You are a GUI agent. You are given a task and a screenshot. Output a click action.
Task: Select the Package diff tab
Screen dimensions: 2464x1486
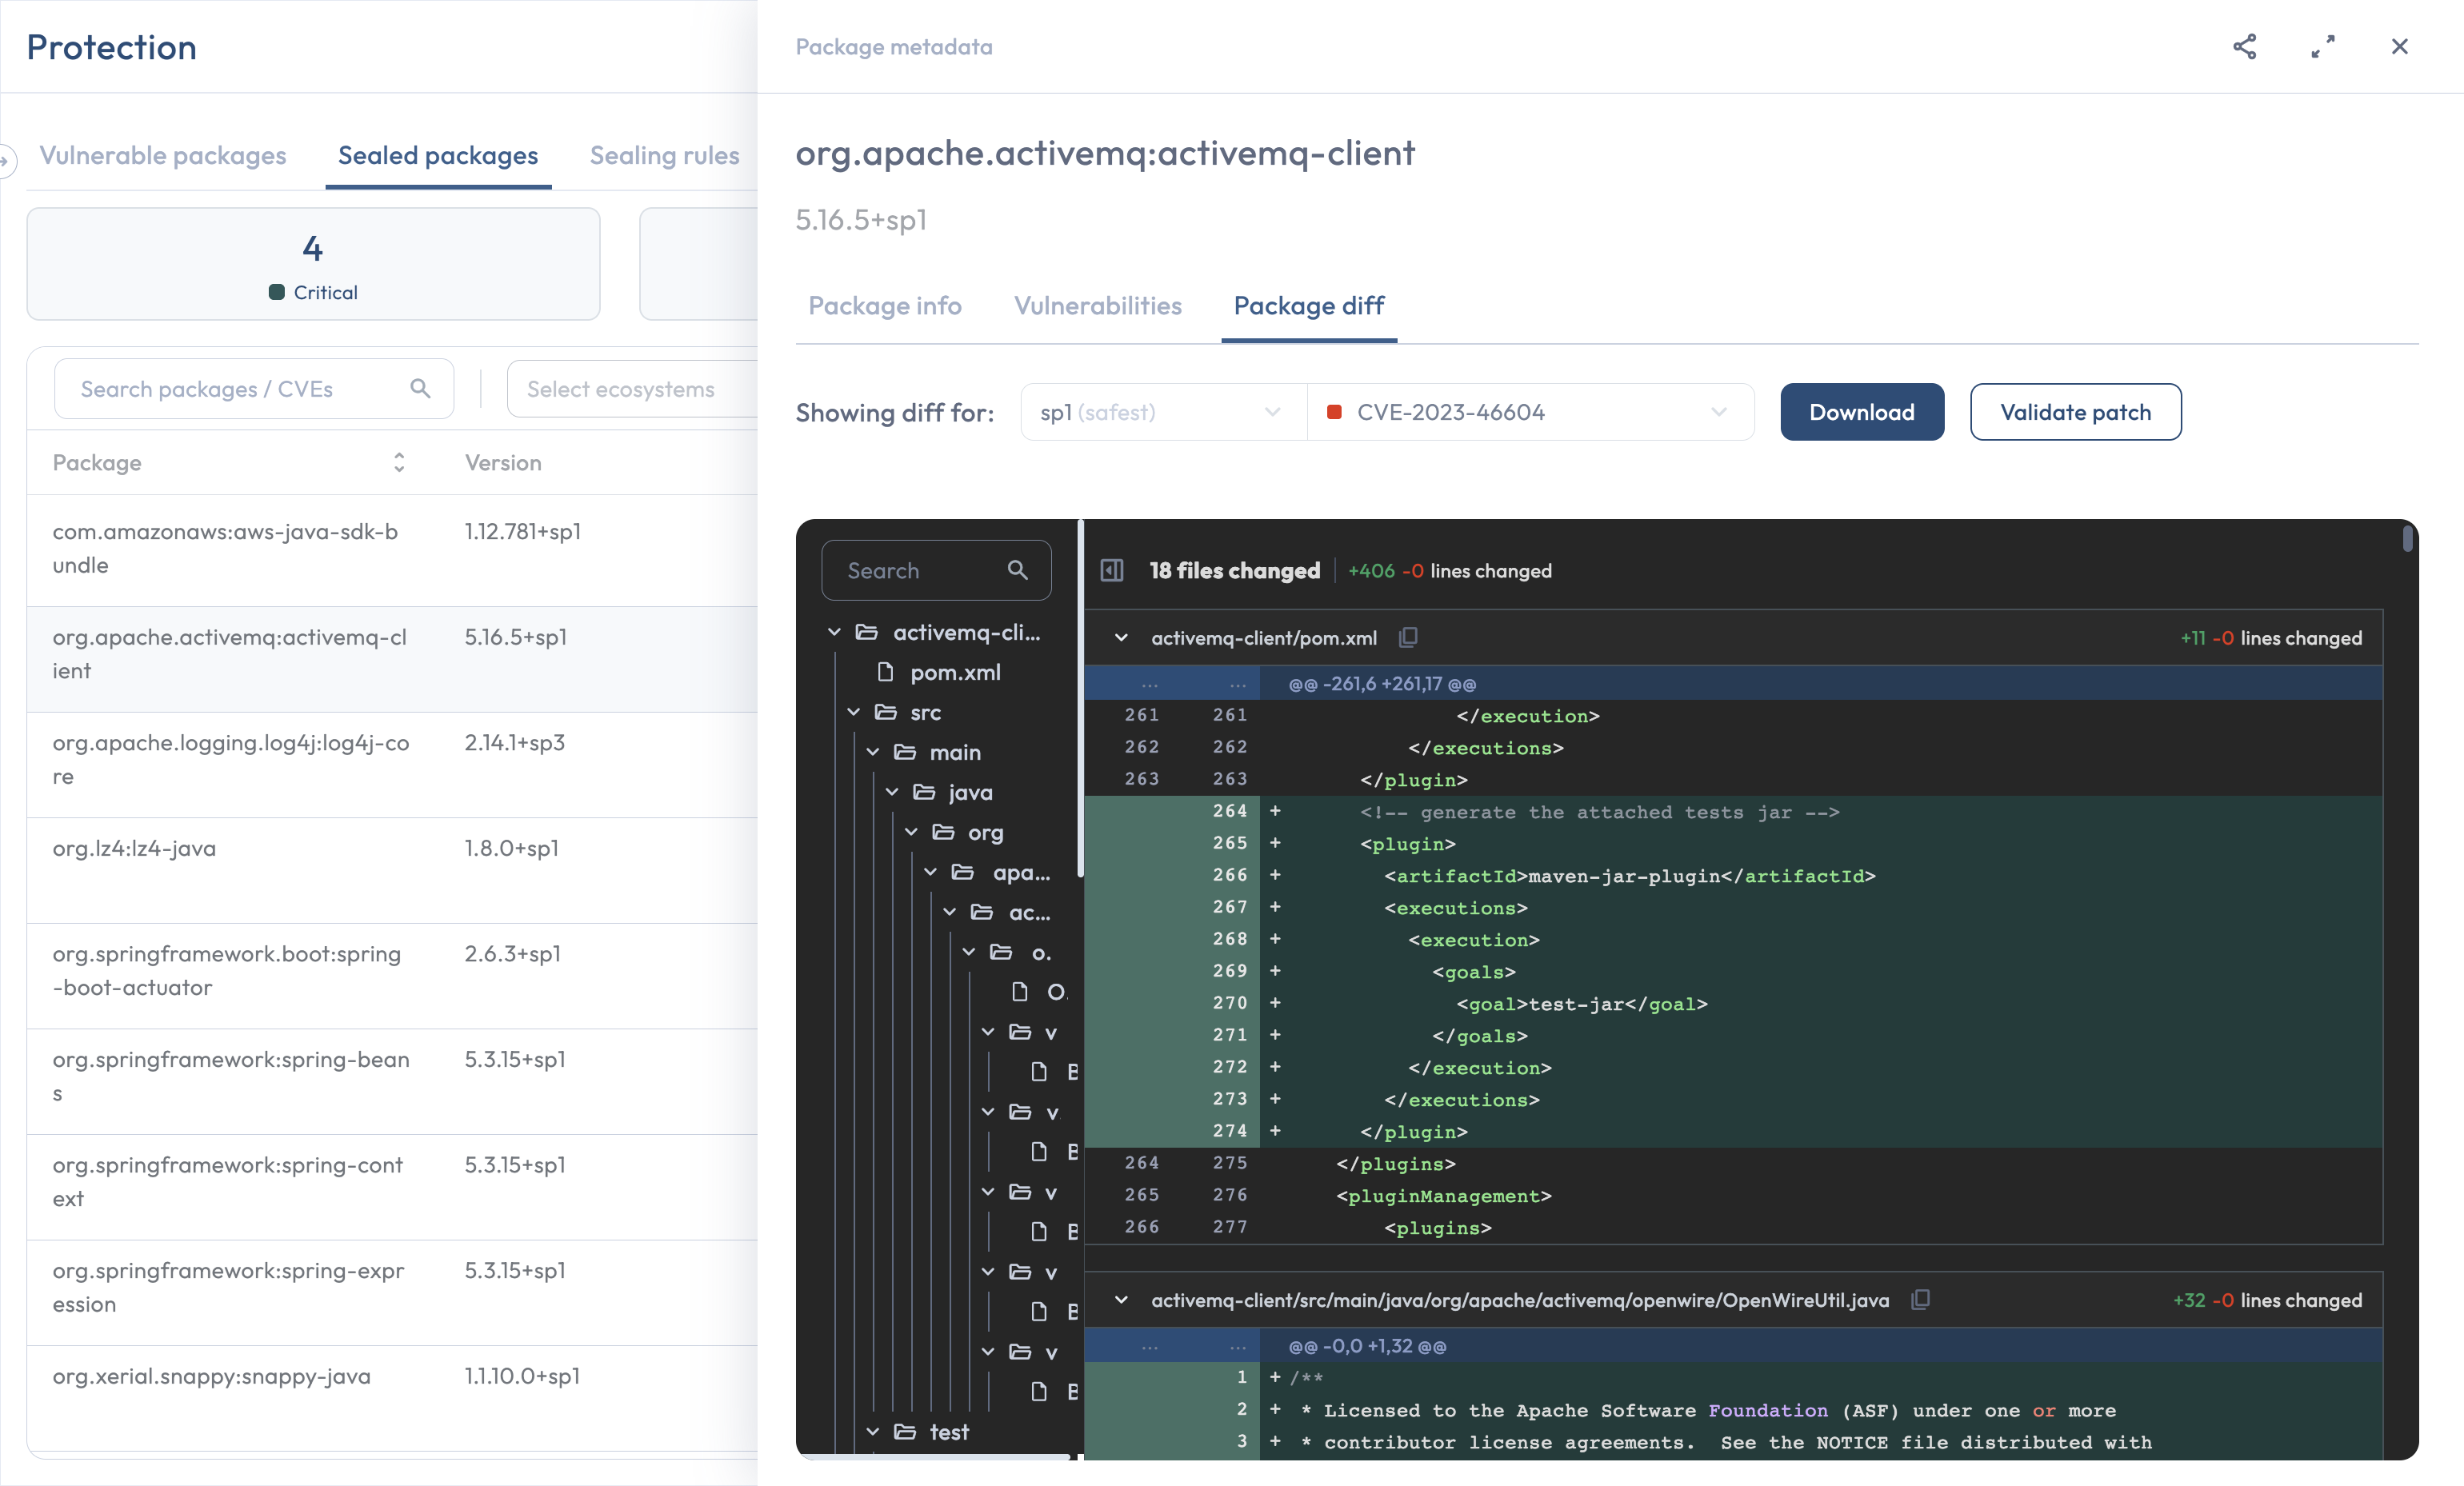pyautogui.click(x=1308, y=306)
